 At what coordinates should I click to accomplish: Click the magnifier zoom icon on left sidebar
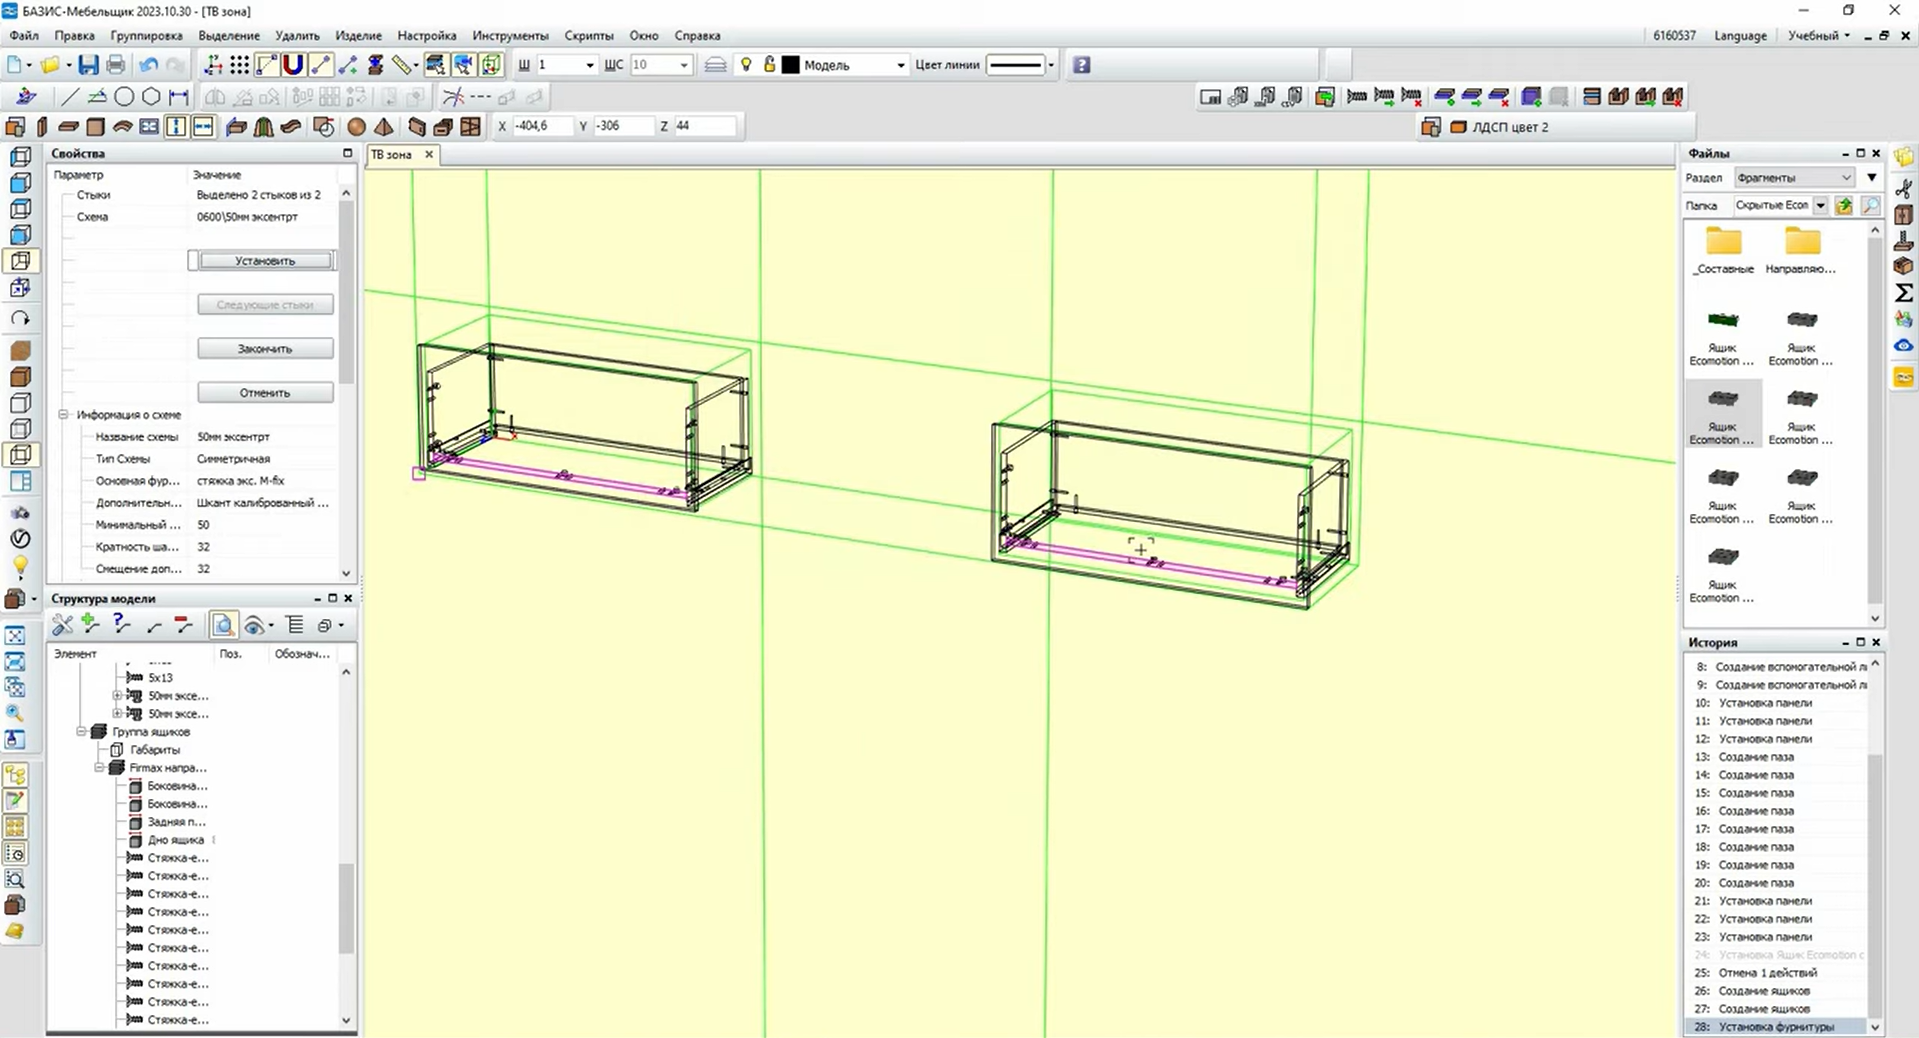point(15,713)
